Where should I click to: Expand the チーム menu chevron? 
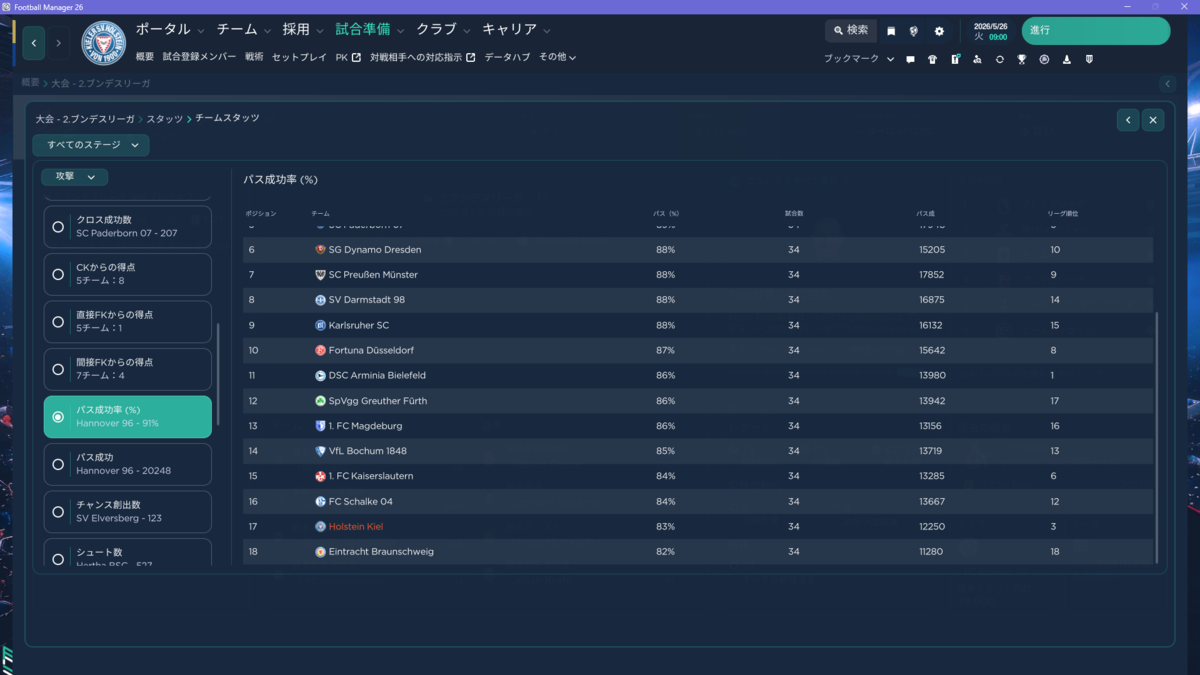pyautogui.click(x=266, y=31)
